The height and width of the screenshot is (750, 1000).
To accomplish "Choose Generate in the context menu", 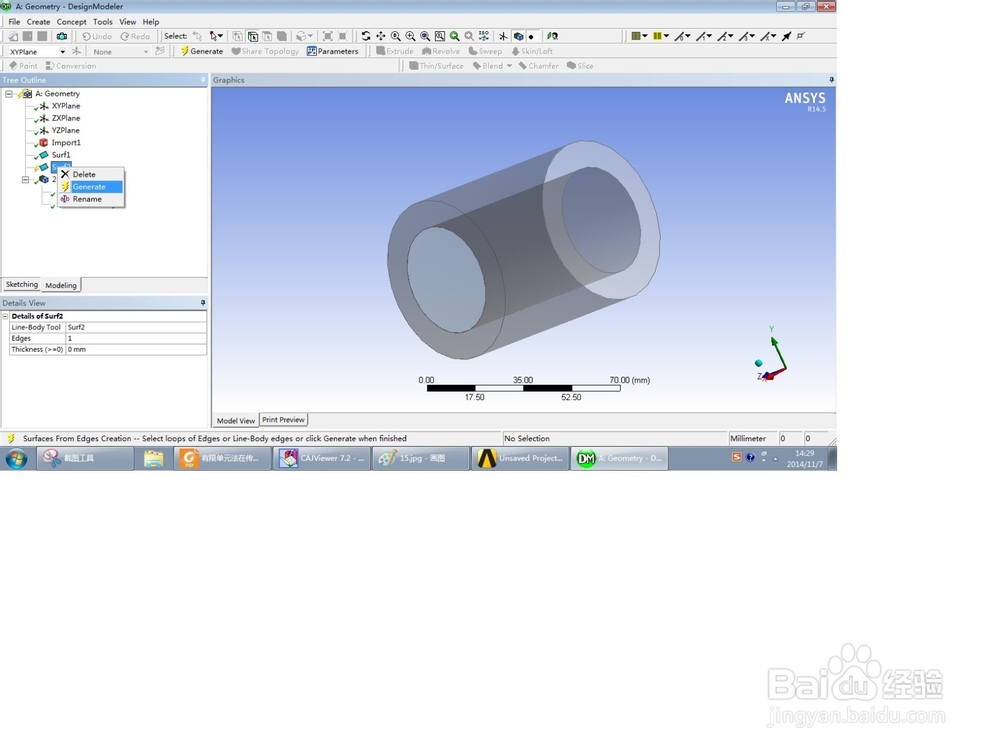I will tap(91, 187).
